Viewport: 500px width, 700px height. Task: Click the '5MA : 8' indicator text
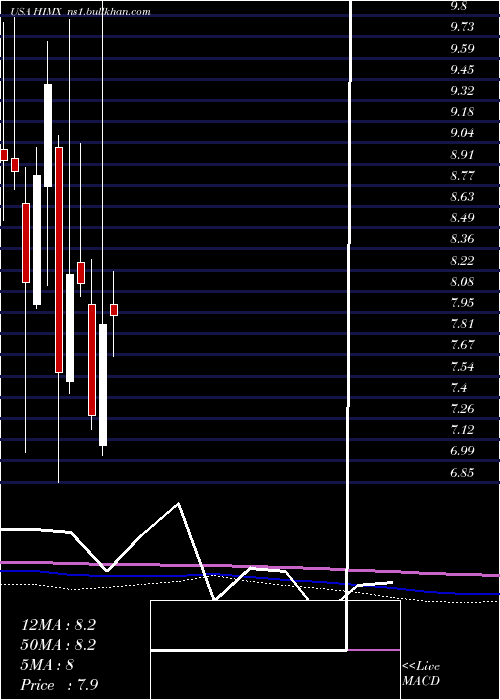(47, 665)
